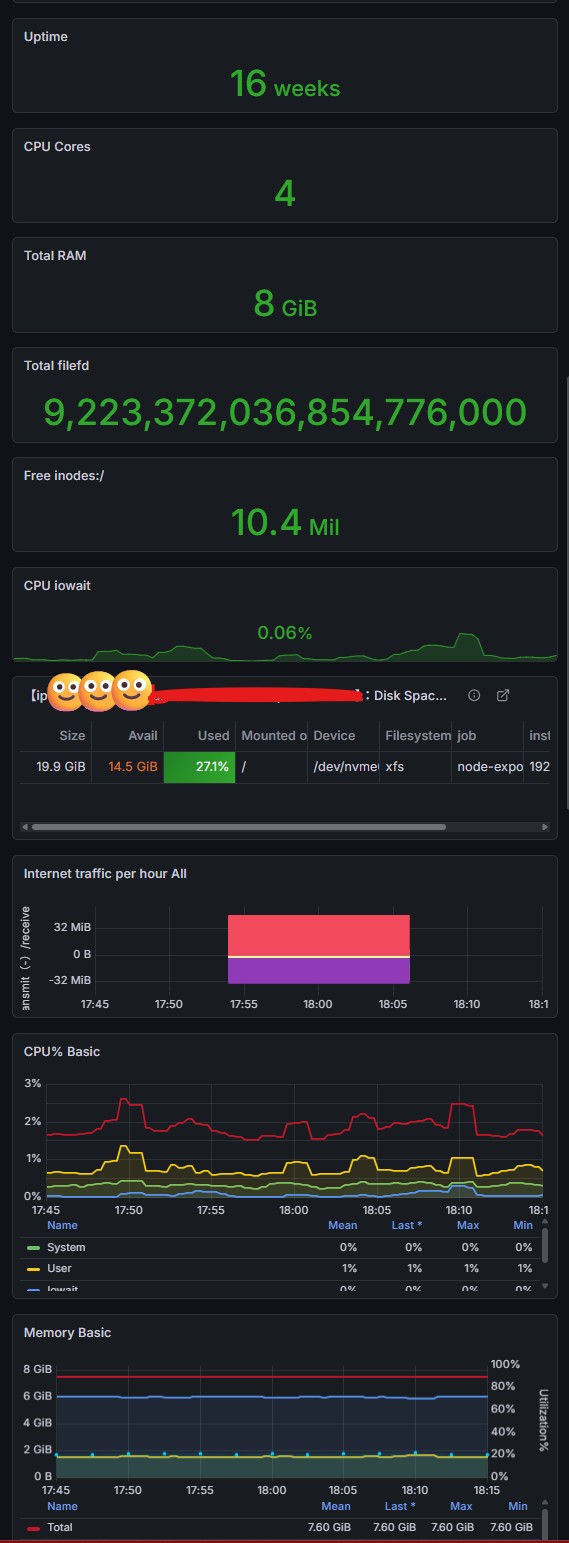Sort CPU legend by Name column

pos(62,1225)
